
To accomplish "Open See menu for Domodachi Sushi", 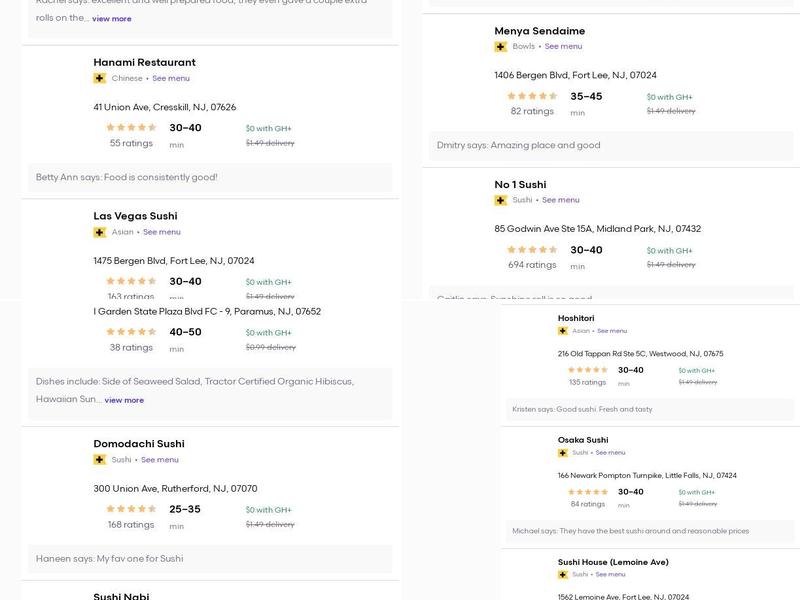I will [160, 460].
